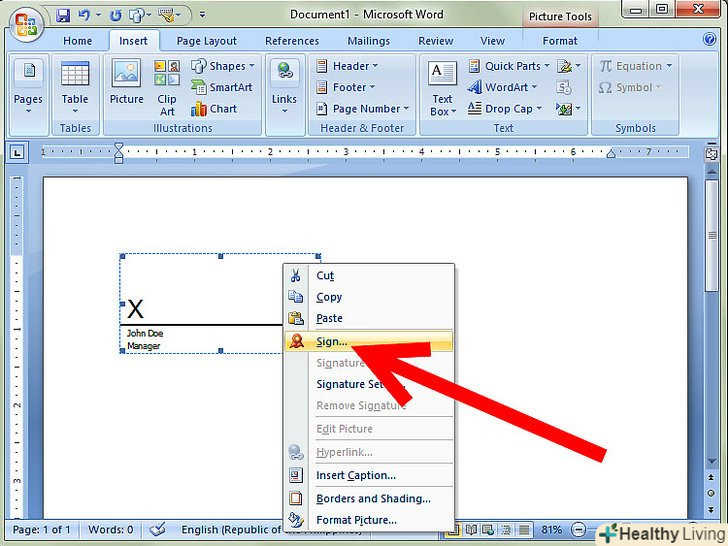This screenshot has height=546, width=728.
Task: Open the Word Help question icon
Action: click(x=709, y=39)
